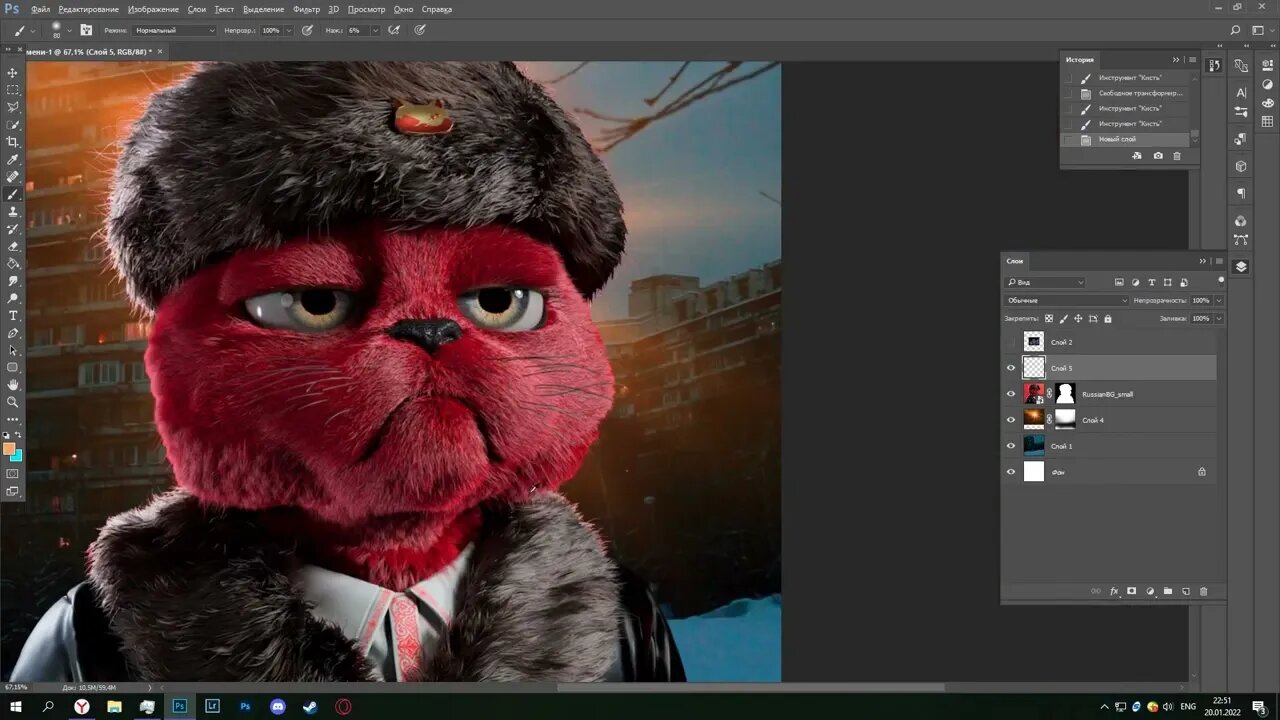Select the История panel tab
1280x720 pixels.
(1080, 60)
